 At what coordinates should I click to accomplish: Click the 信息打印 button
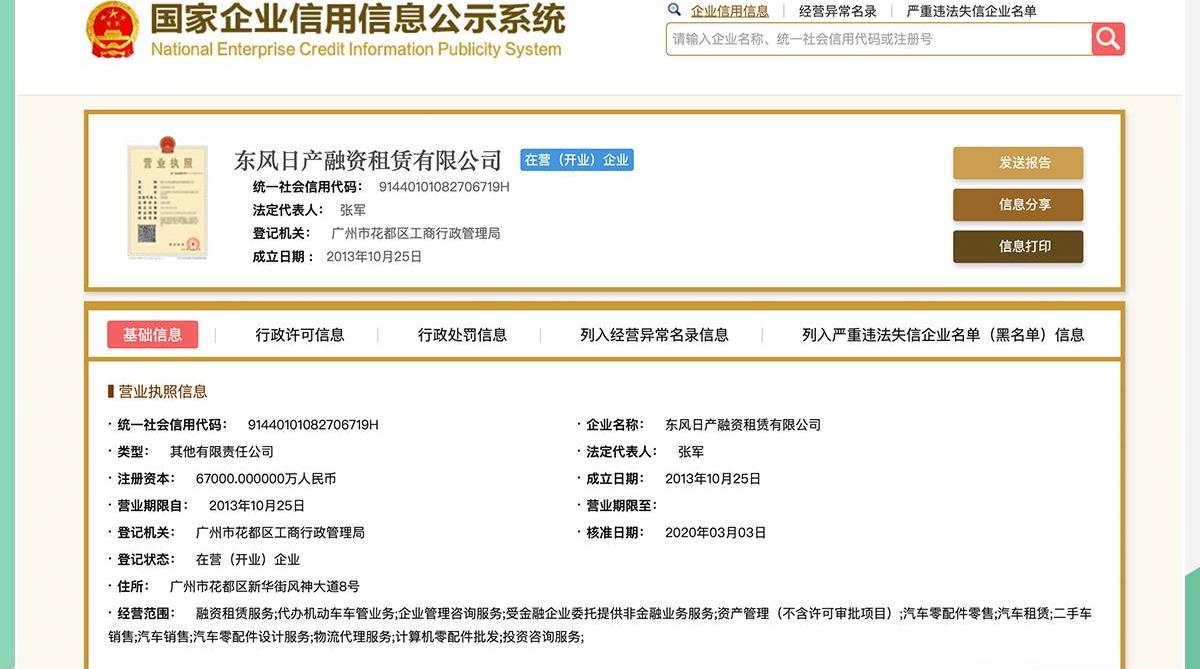[x=1018, y=247]
